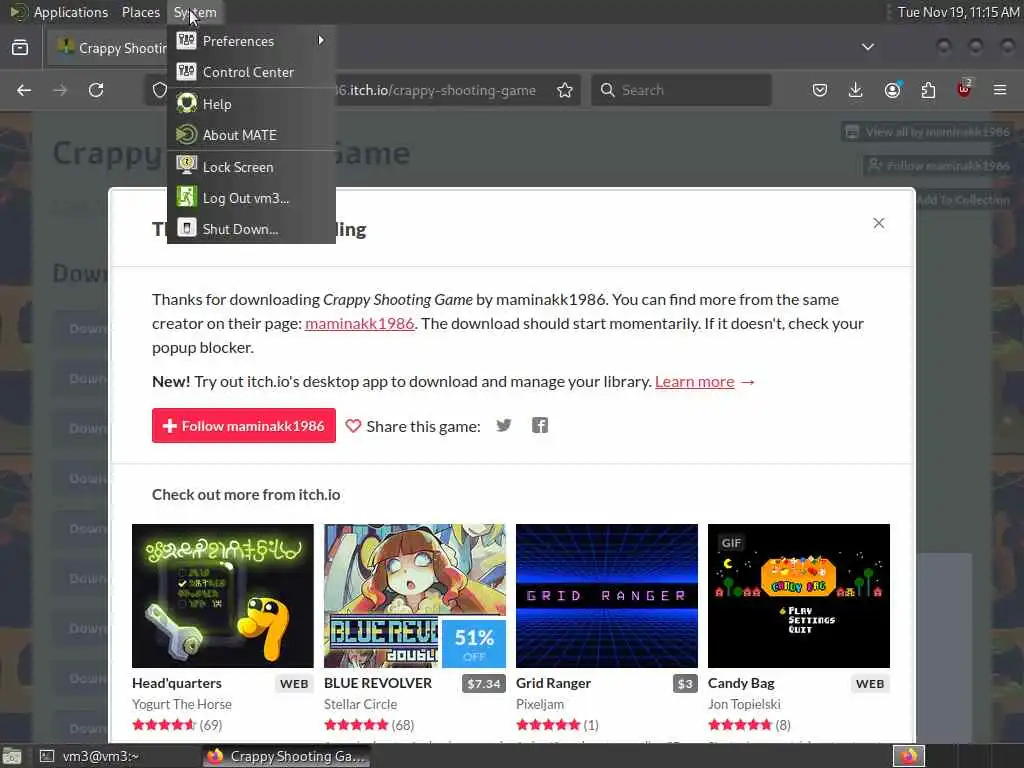Open Preferences submenu in System menu

click(x=251, y=40)
